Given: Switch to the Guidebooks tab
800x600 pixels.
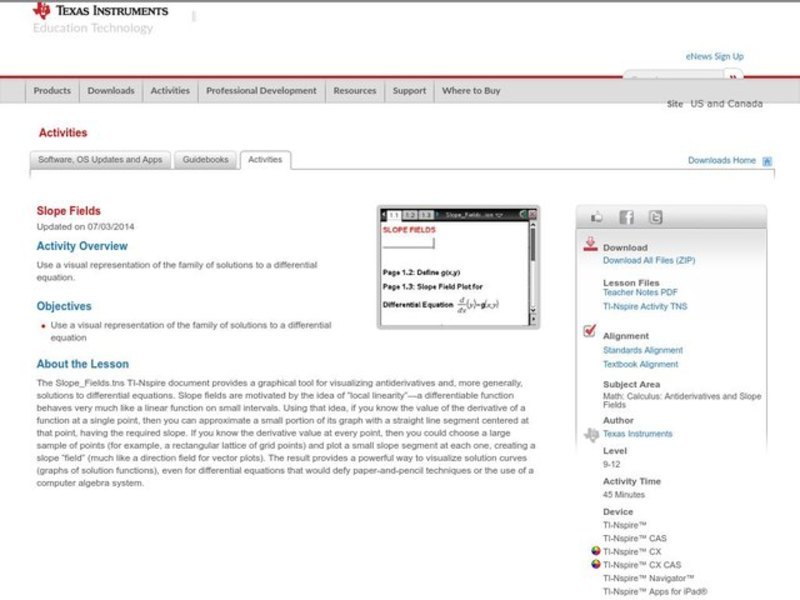Looking at the screenshot, I should tap(205, 160).
